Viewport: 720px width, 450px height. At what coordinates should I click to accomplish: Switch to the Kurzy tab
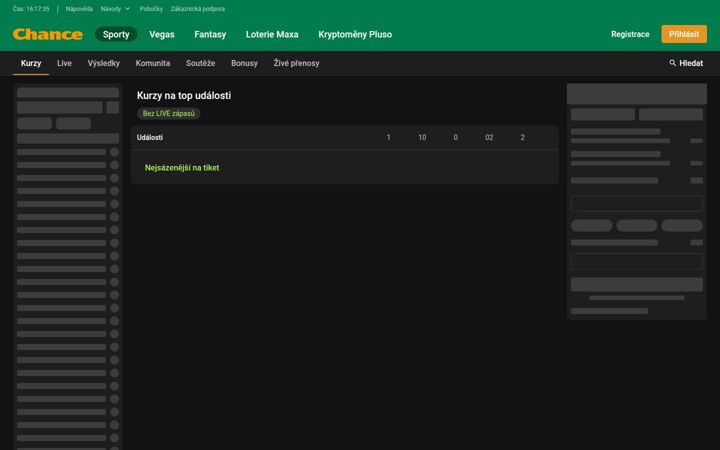coord(31,63)
